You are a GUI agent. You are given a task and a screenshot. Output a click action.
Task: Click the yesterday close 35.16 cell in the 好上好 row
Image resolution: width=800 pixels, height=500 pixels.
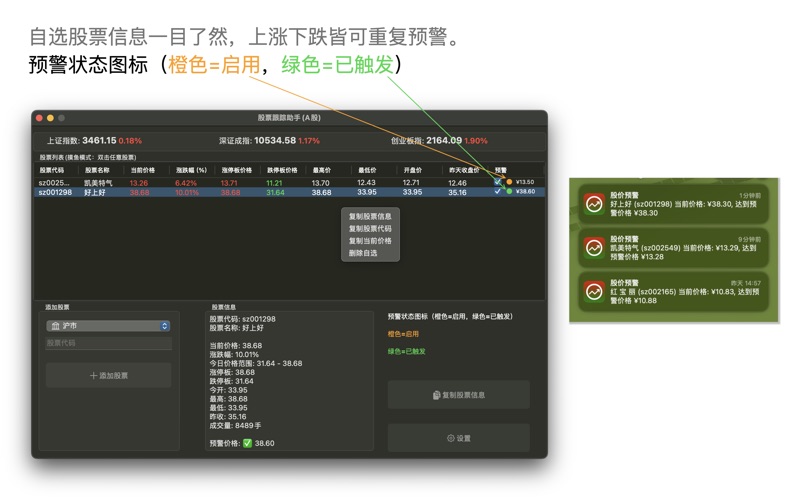[x=457, y=192]
